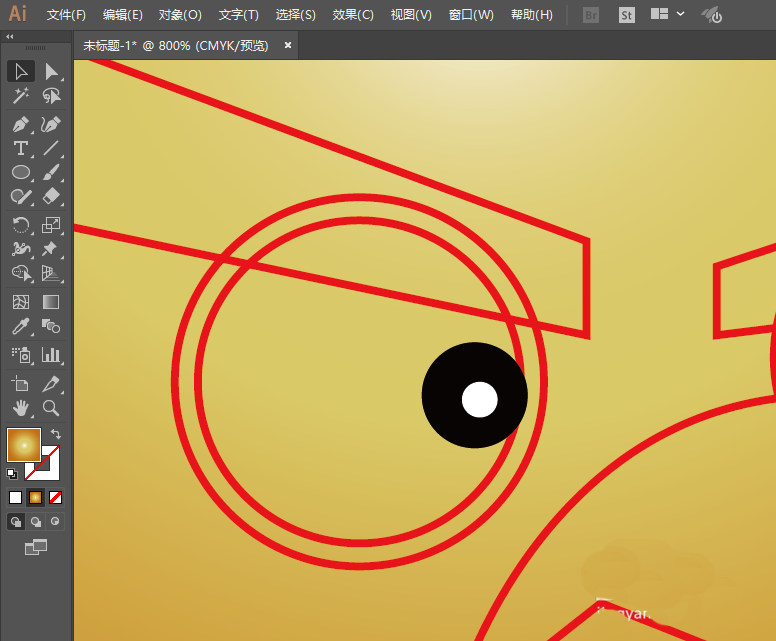Open the 对象(O) menu
776x641 pixels.
180,15
